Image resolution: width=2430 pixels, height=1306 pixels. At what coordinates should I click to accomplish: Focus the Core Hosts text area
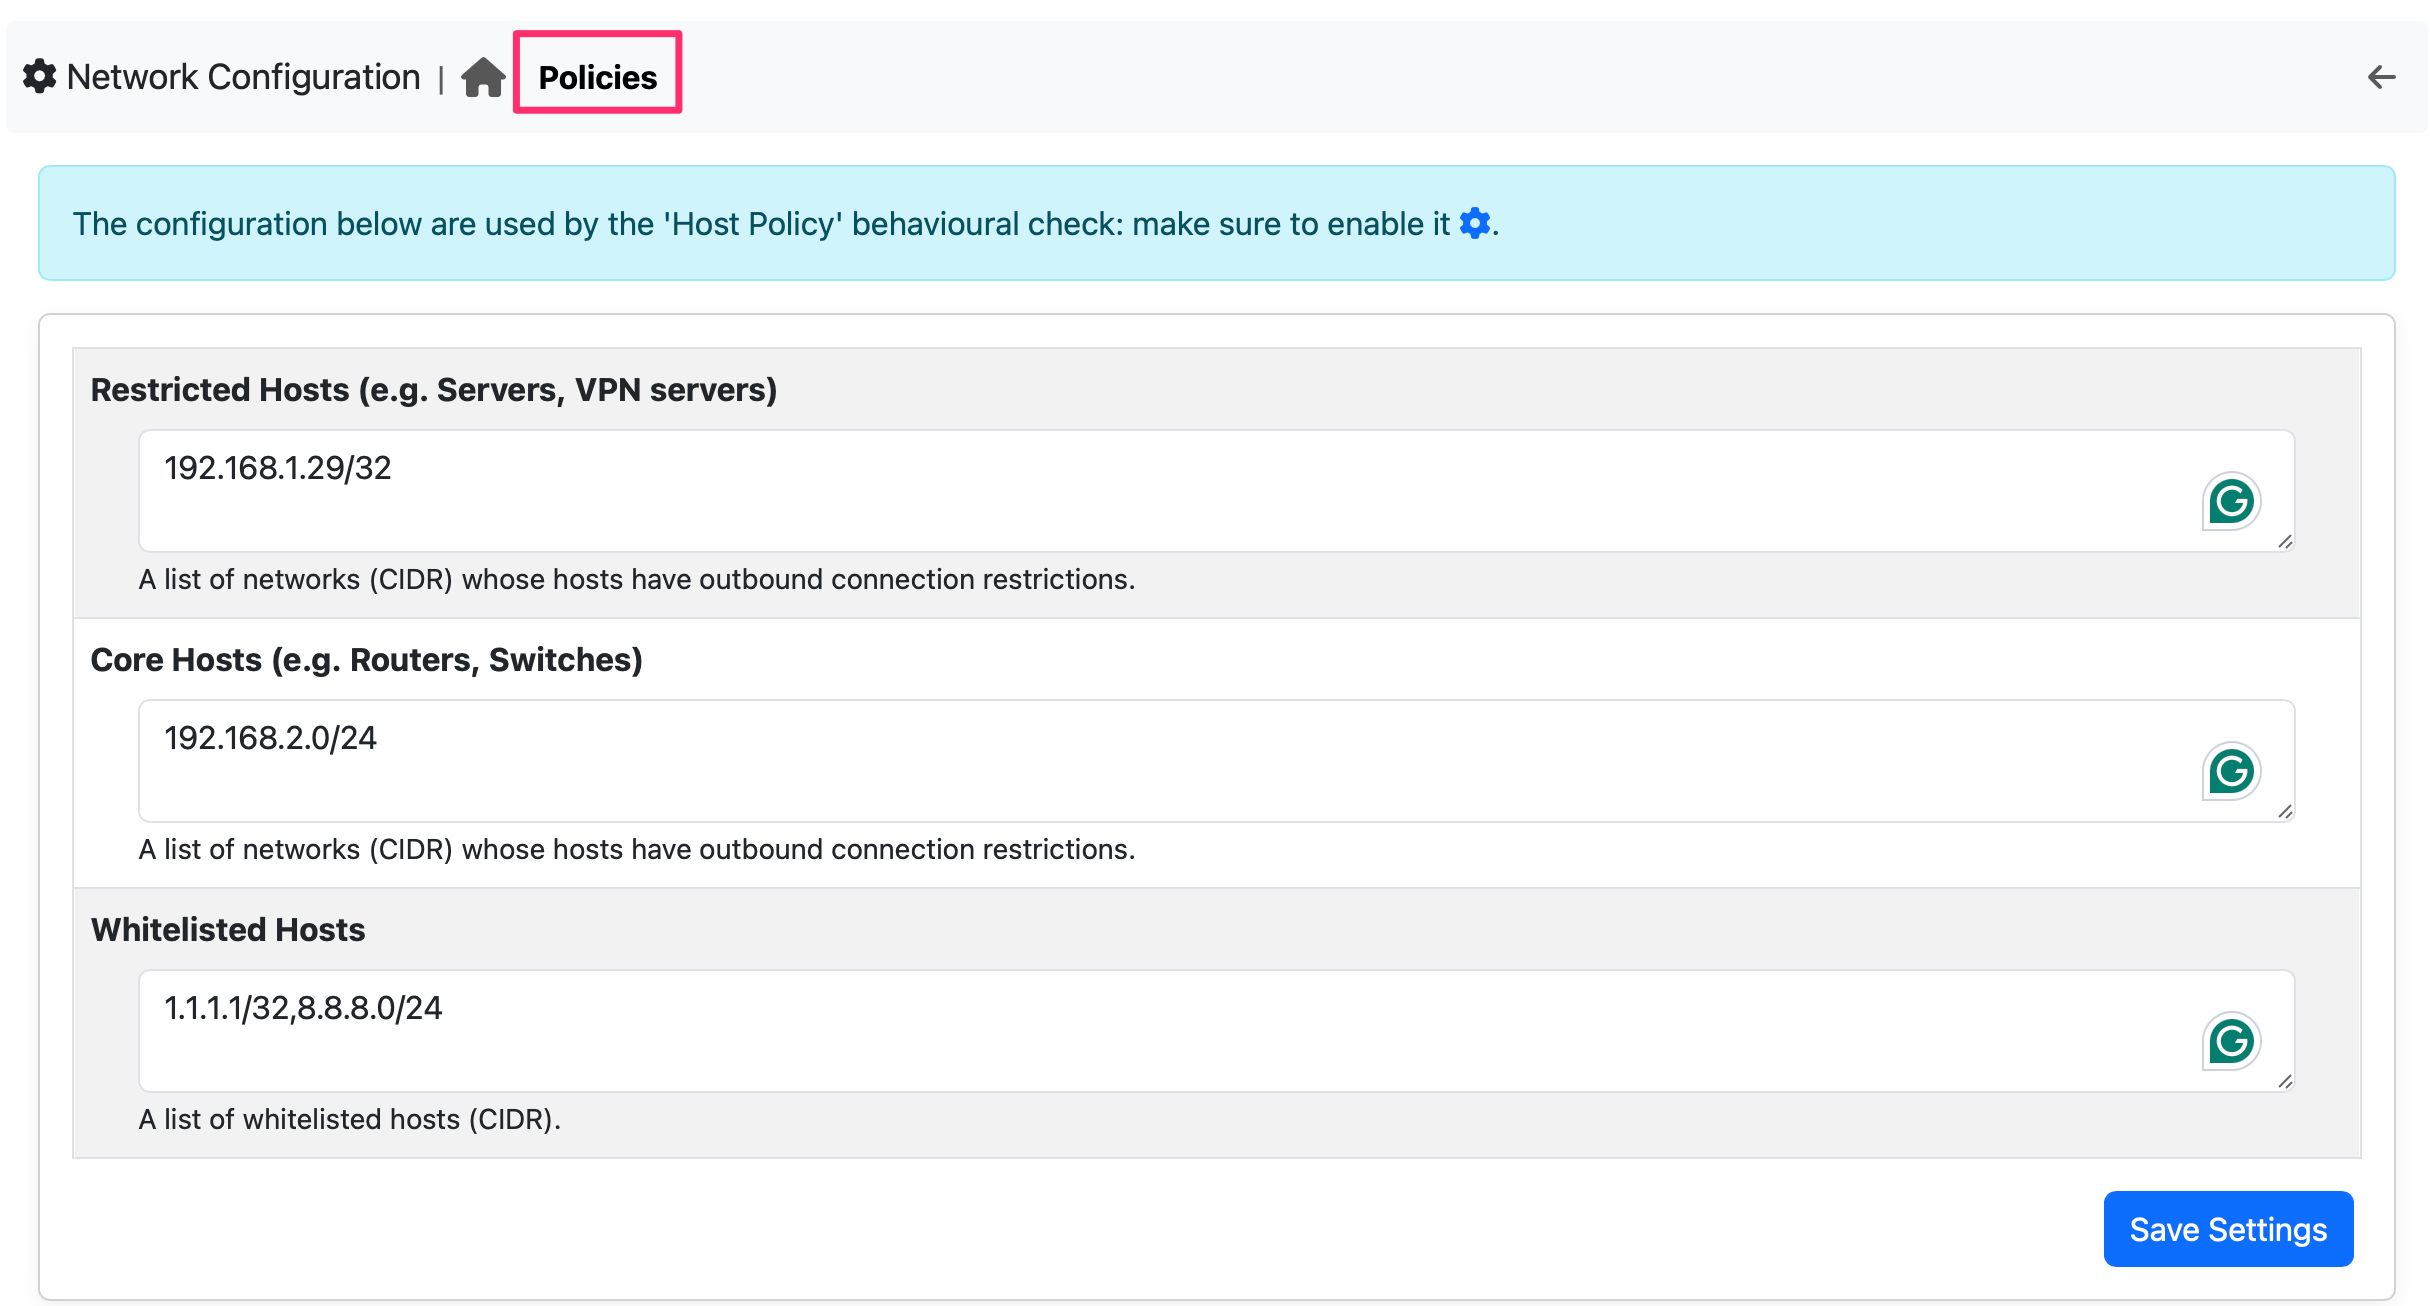[x=1216, y=761]
